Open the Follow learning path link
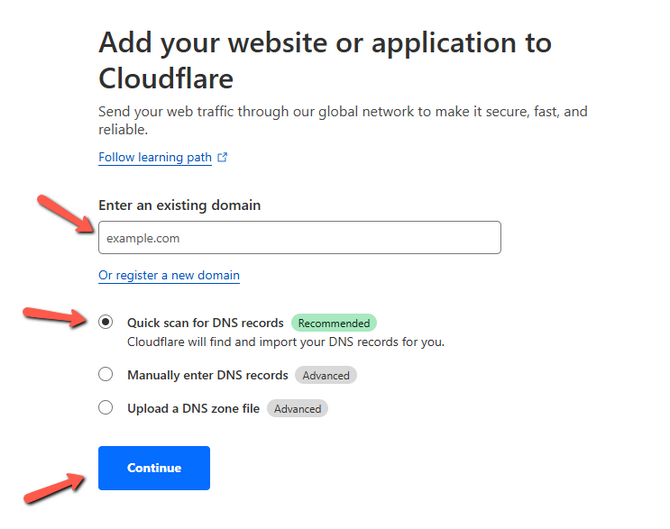The height and width of the screenshot is (529, 670). (155, 157)
